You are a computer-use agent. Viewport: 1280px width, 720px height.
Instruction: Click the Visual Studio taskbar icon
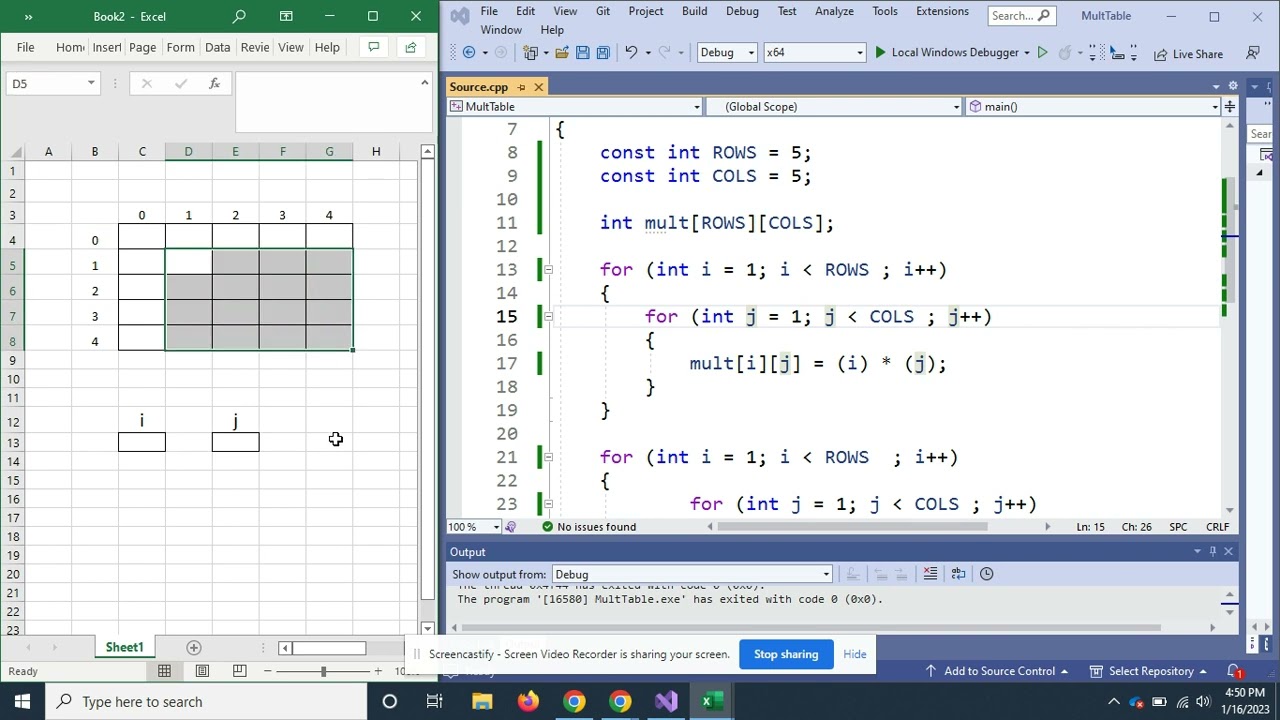[x=666, y=701]
